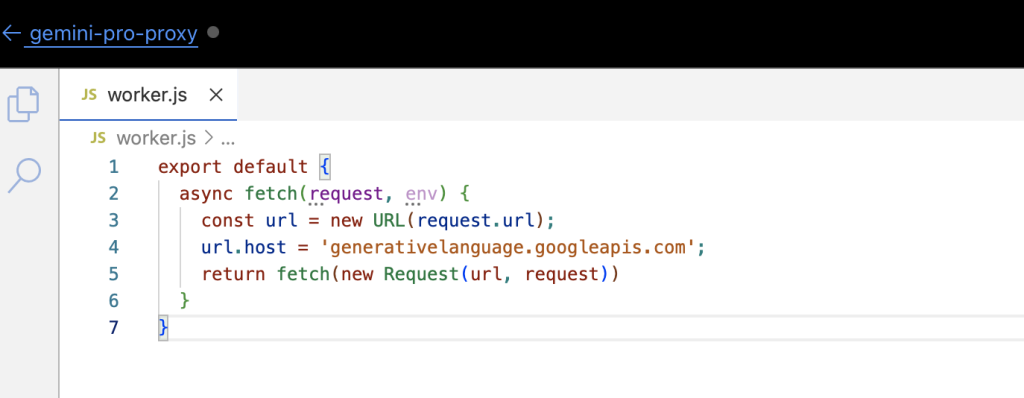Screen dimensions: 1024x398
Task: Click 'url.host' on line 4
Action: click(x=244, y=247)
